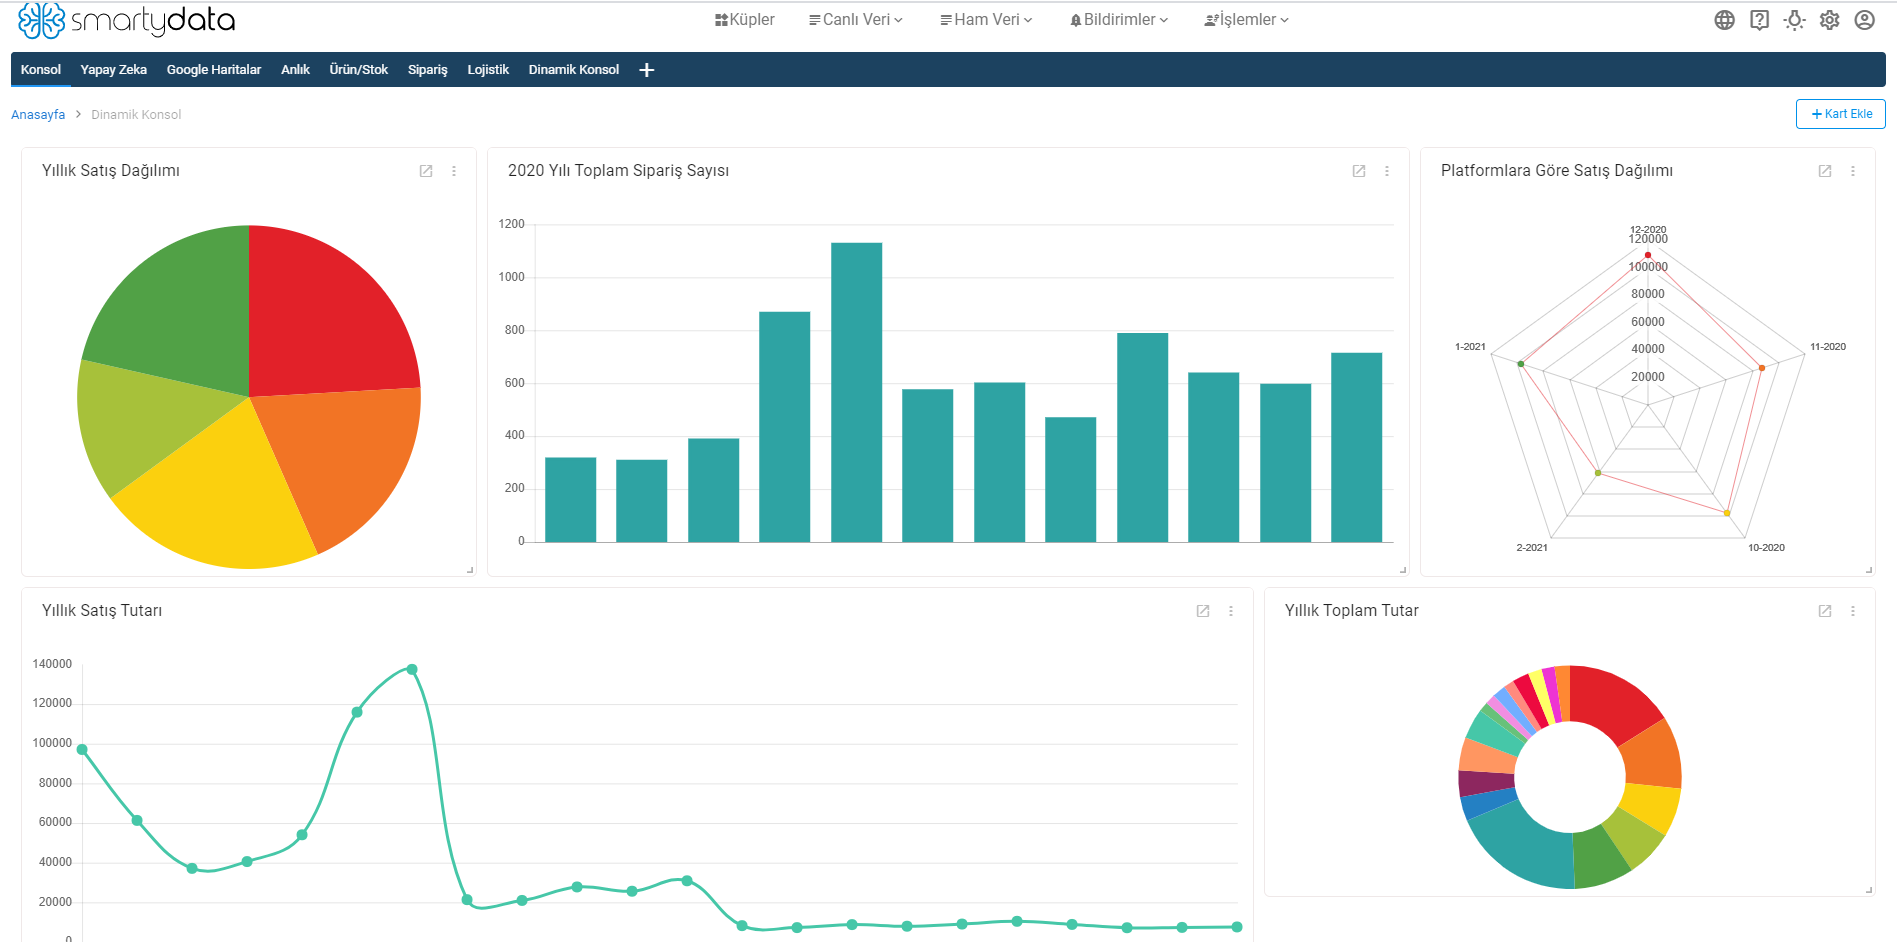Click the Dinamik Konsol breadcrumb text
This screenshot has width=1897, height=942.
coord(136,115)
